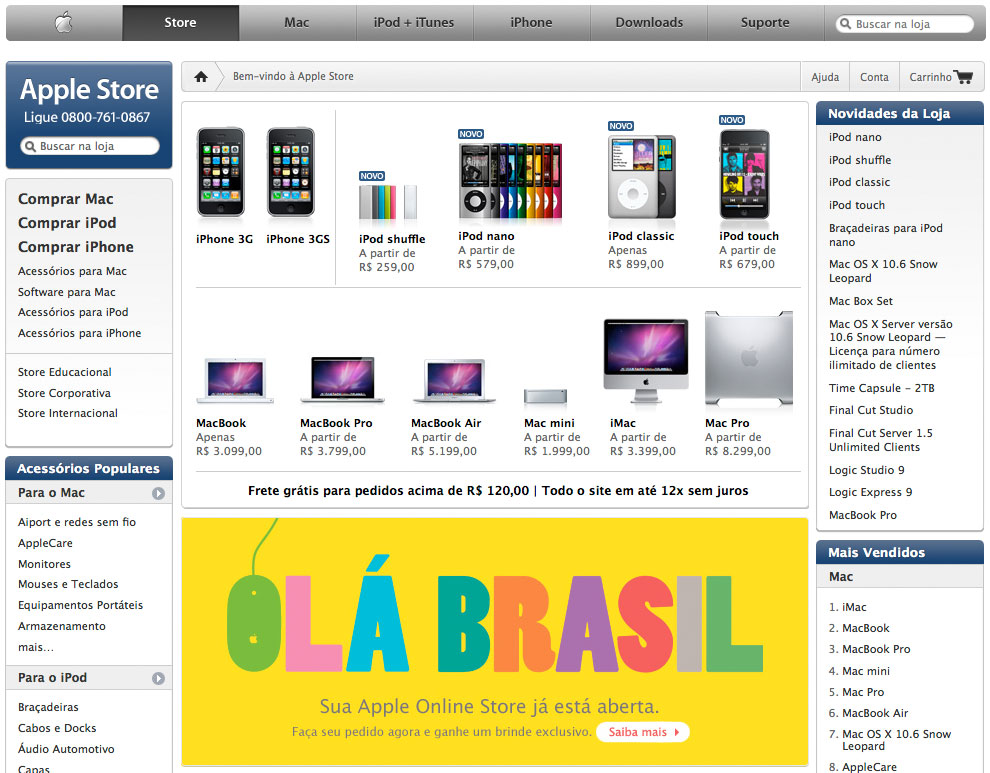Focus the top Buscar na loja field
Viewport: 990px width, 773px height.
tap(905, 24)
